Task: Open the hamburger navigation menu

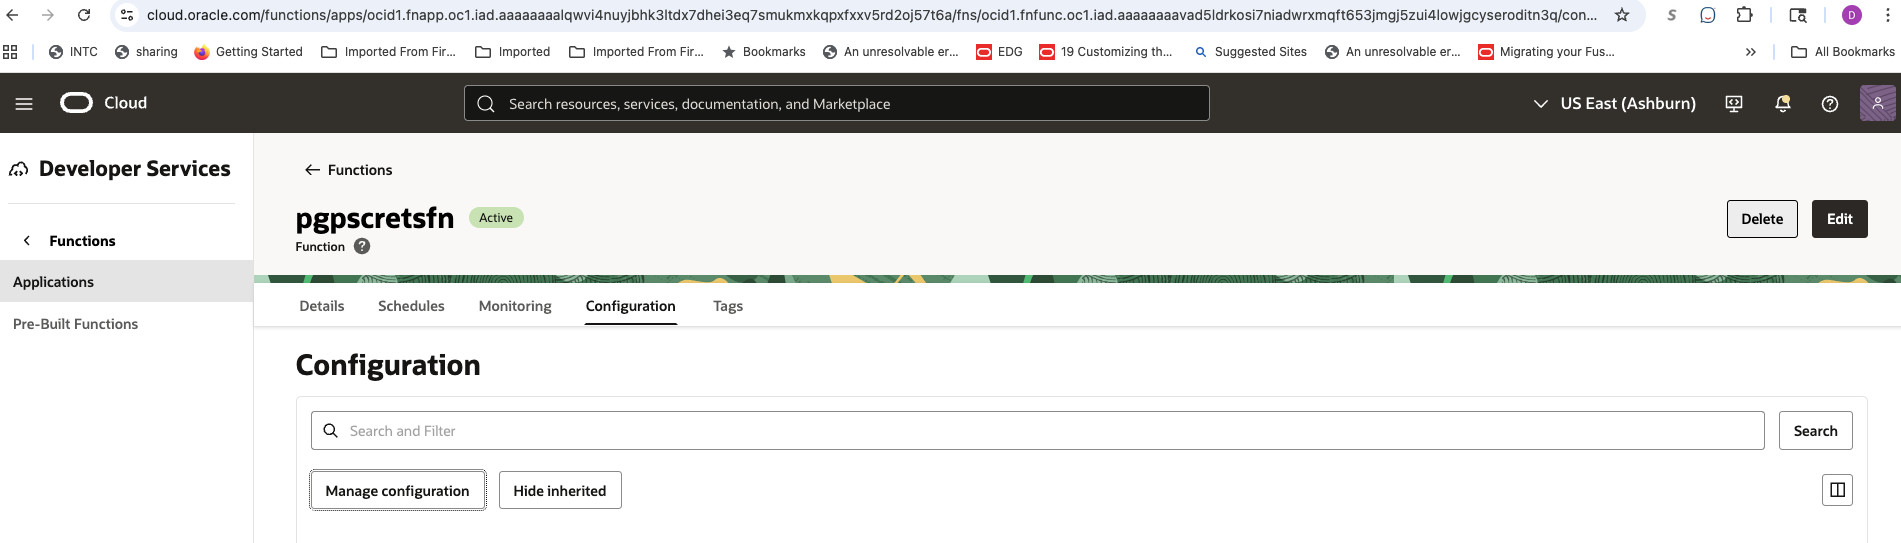Action: click(24, 103)
